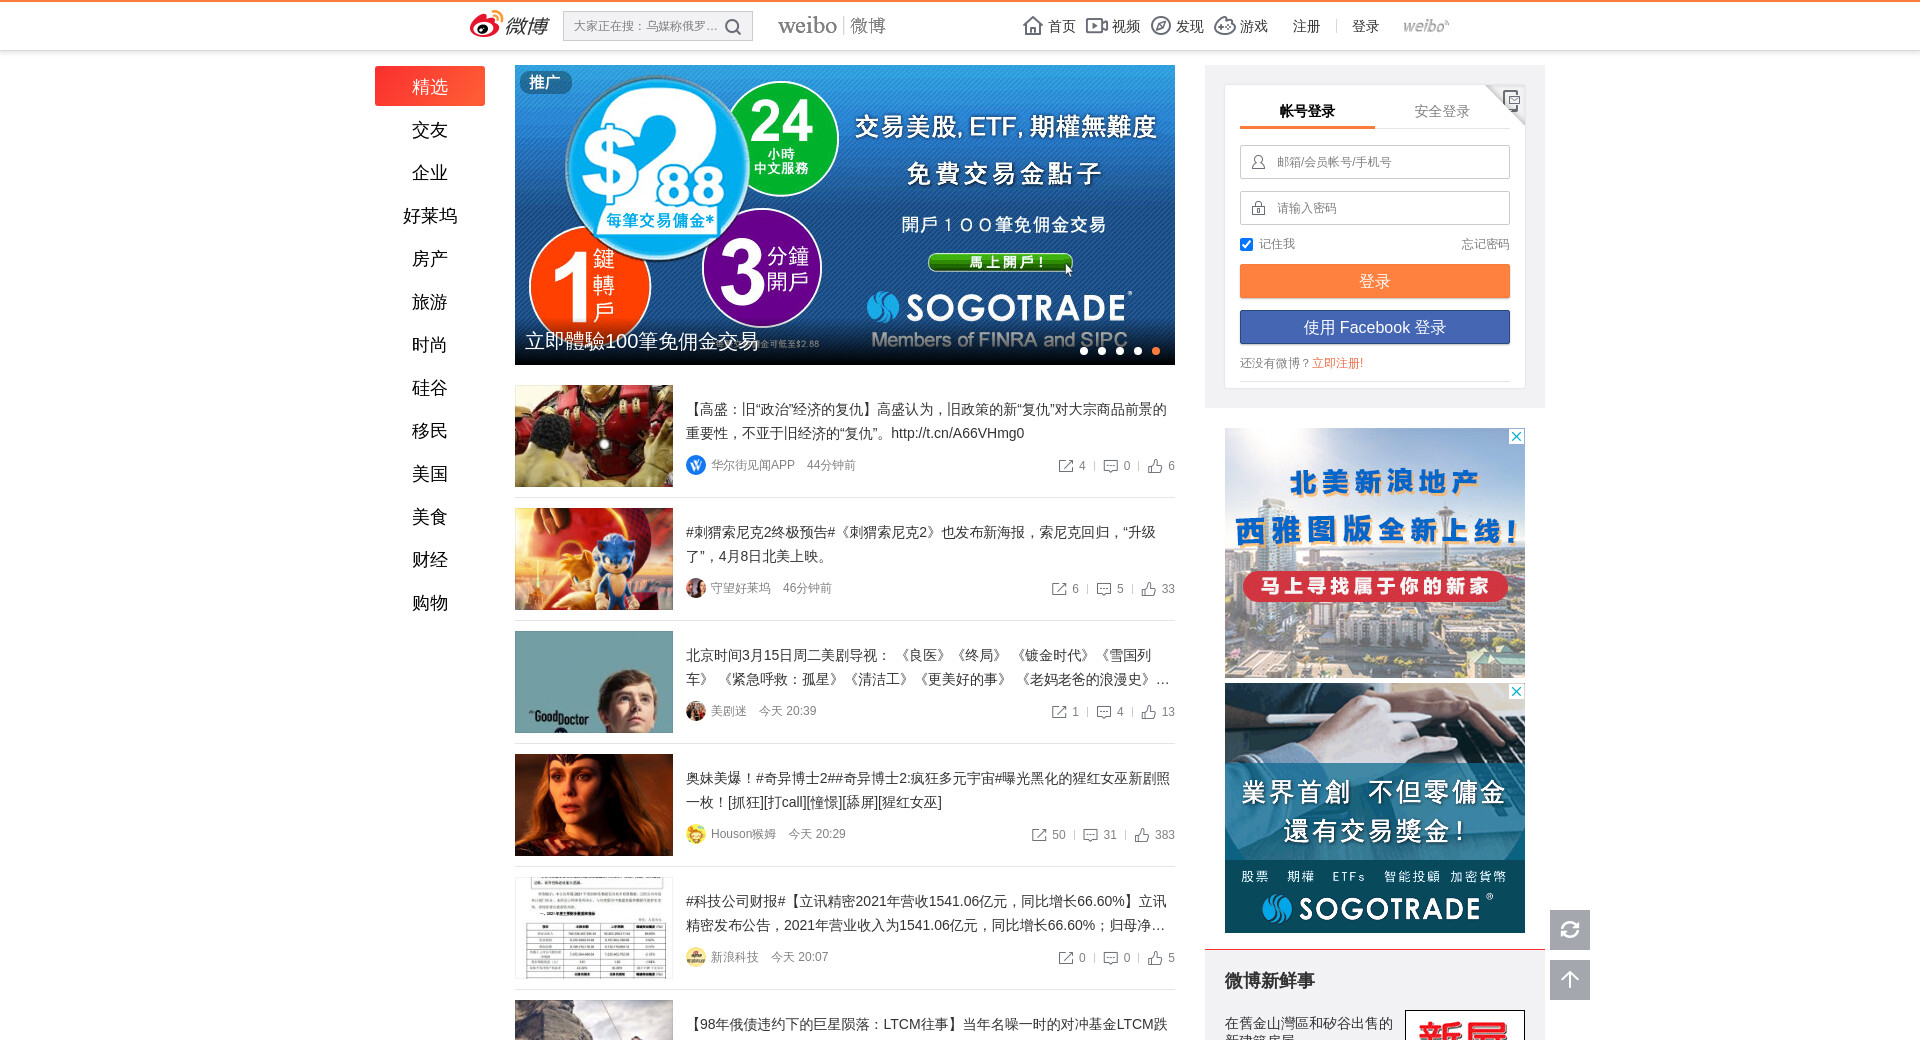Screen dimensions: 1920x1040
Task: Click the 忘记密码 link
Action: [1484, 244]
